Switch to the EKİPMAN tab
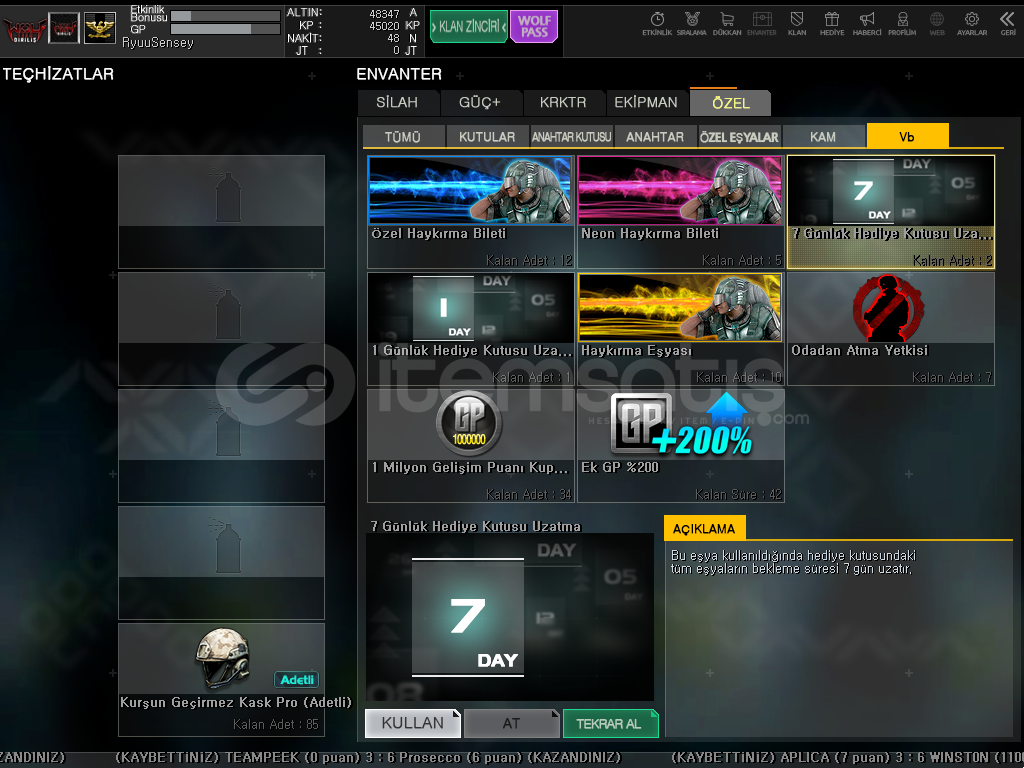The width and height of the screenshot is (1024, 768). pyautogui.click(x=646, y=103)
